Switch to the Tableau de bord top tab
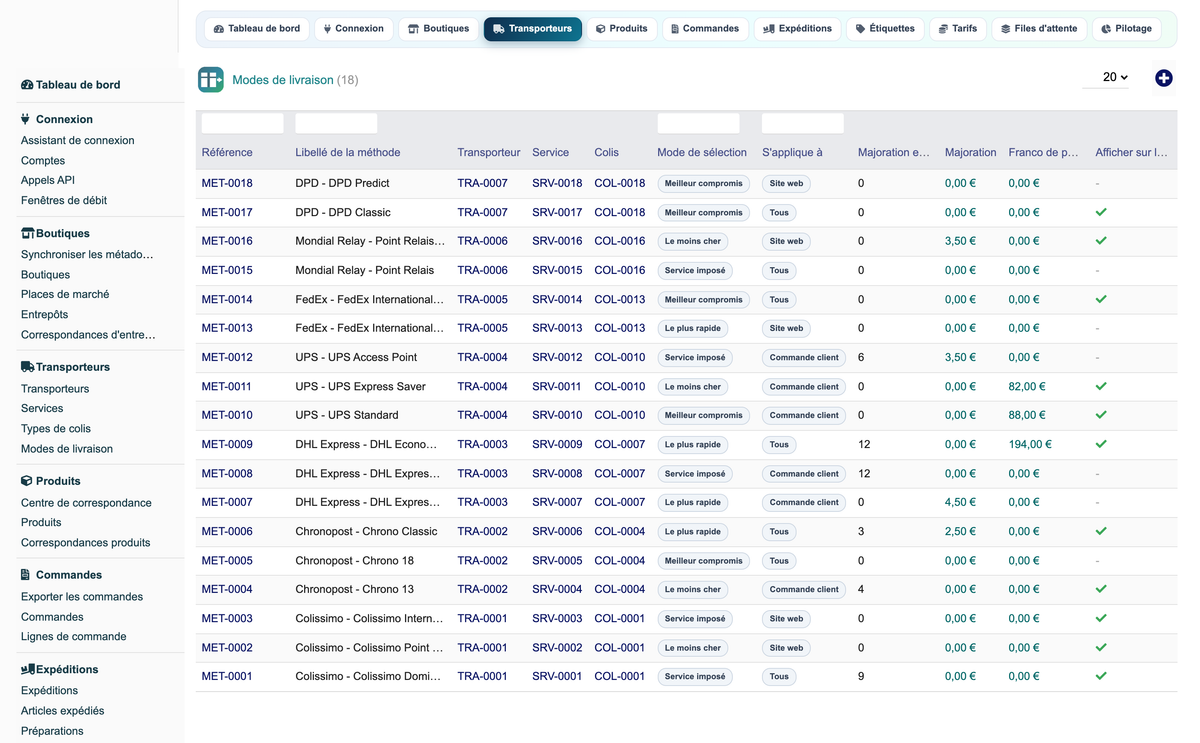Viewport: 1200px width, 743px height. coord(257,29)
